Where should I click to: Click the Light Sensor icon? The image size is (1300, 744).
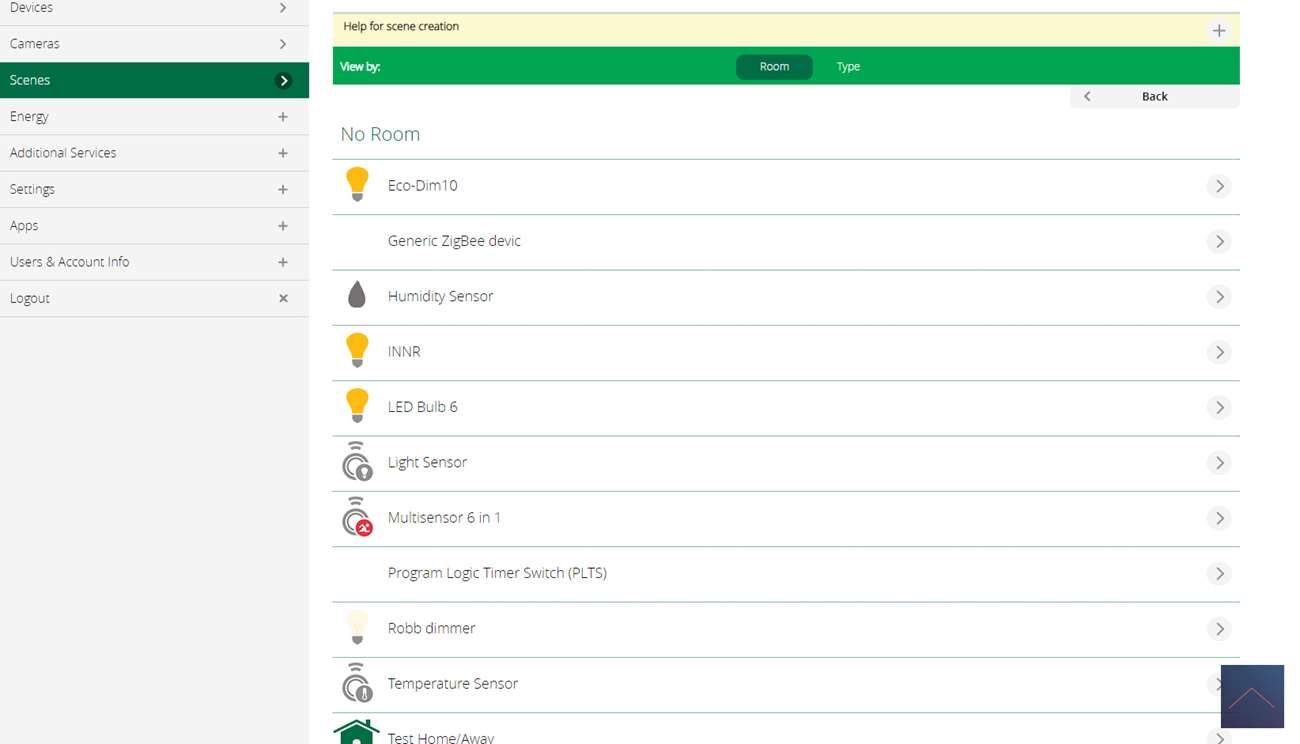point(357,462)
